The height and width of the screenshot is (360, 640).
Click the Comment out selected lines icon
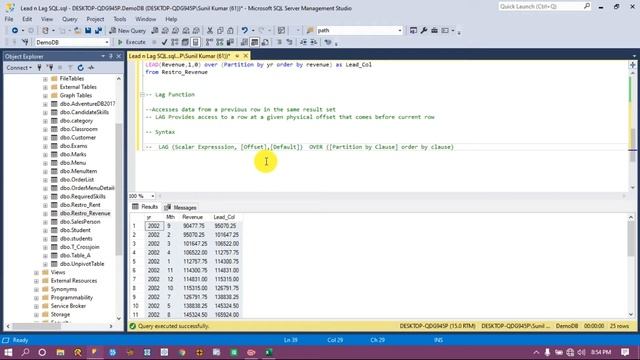tap(279, 42)
